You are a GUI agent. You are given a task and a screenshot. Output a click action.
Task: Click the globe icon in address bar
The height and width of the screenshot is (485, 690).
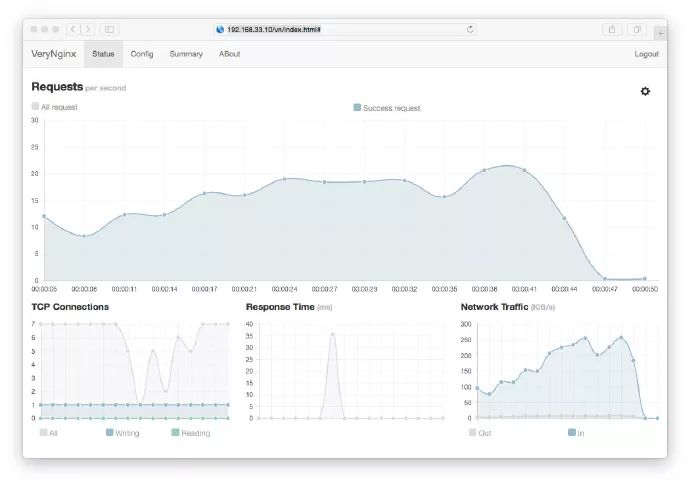(220, 30)
